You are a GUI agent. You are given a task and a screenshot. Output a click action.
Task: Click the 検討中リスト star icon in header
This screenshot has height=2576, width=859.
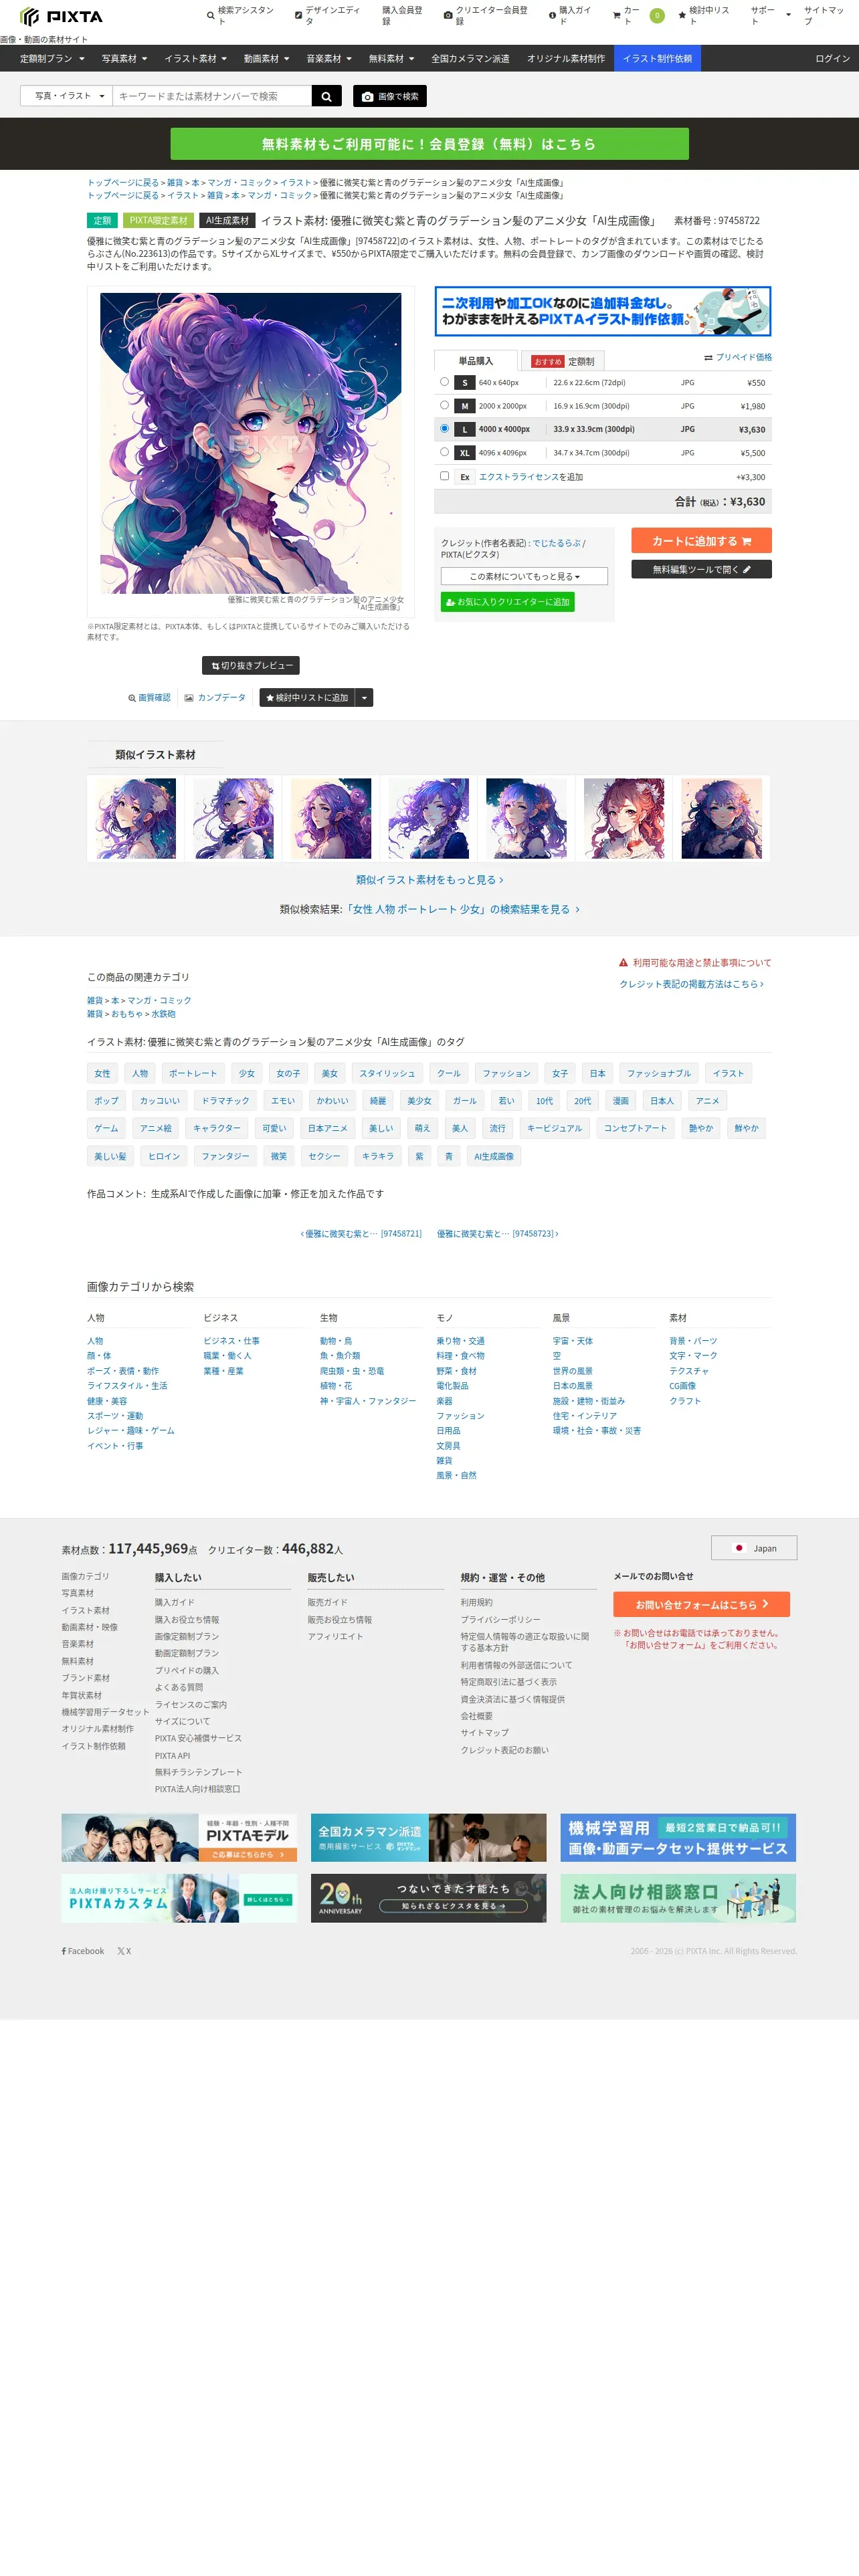(681, 15)
